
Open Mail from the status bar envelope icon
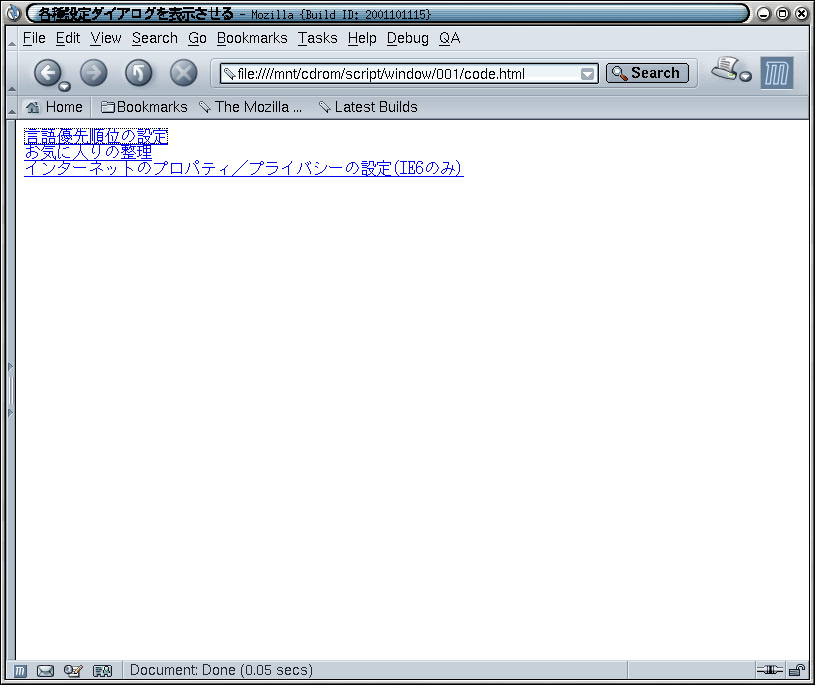pos(45,670)
